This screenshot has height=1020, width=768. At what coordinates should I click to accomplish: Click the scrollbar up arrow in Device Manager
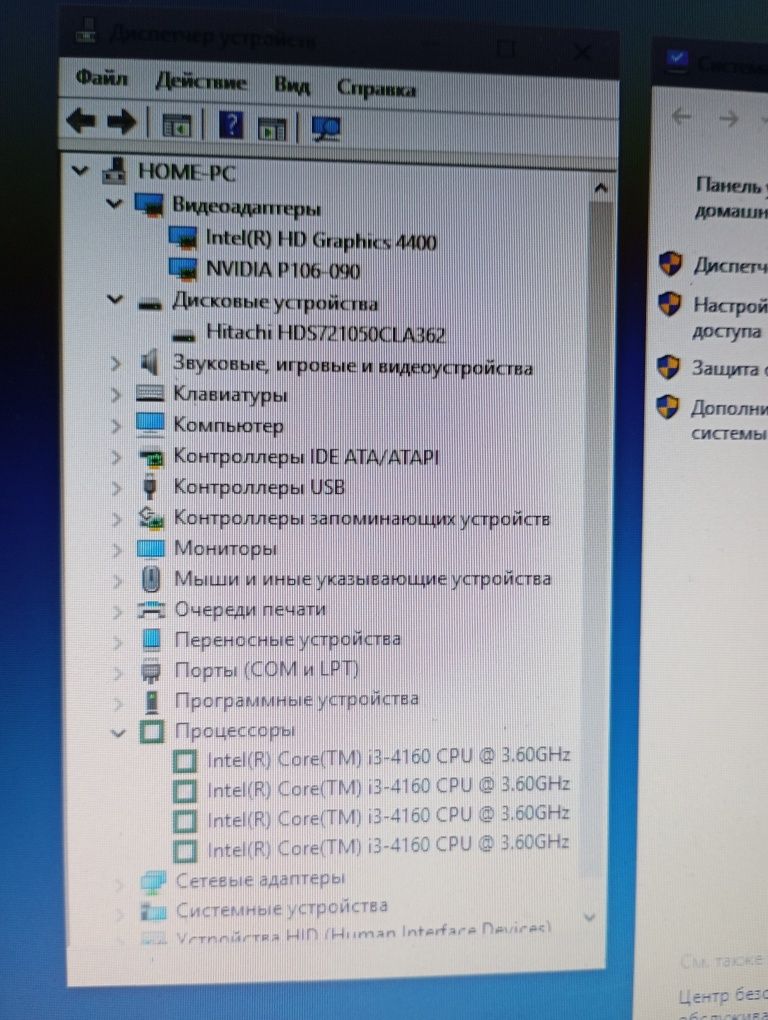tap(600, 188)
